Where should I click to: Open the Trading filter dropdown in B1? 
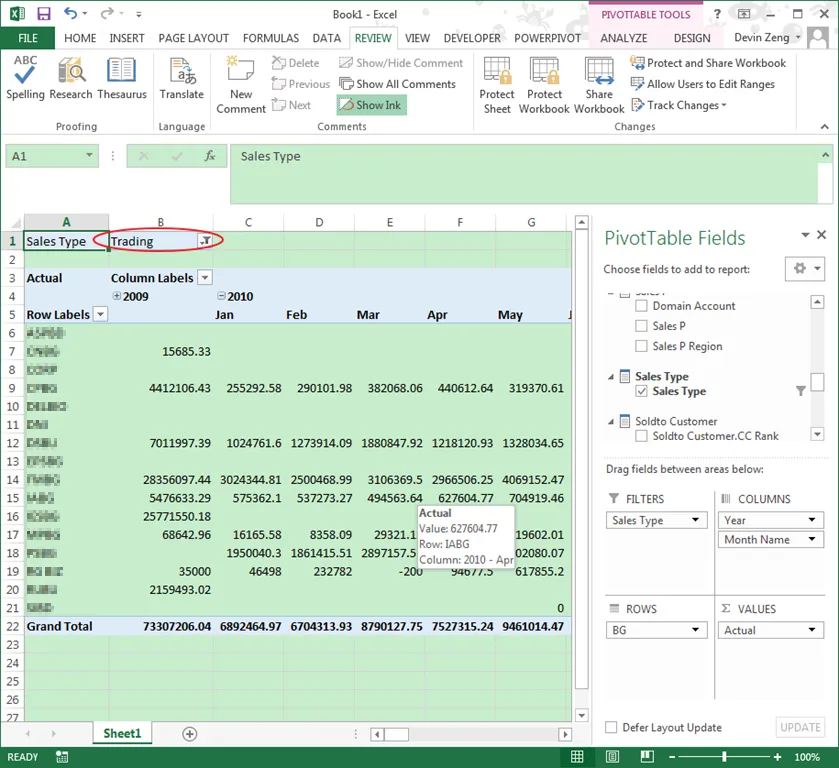(x=205, y=241)
